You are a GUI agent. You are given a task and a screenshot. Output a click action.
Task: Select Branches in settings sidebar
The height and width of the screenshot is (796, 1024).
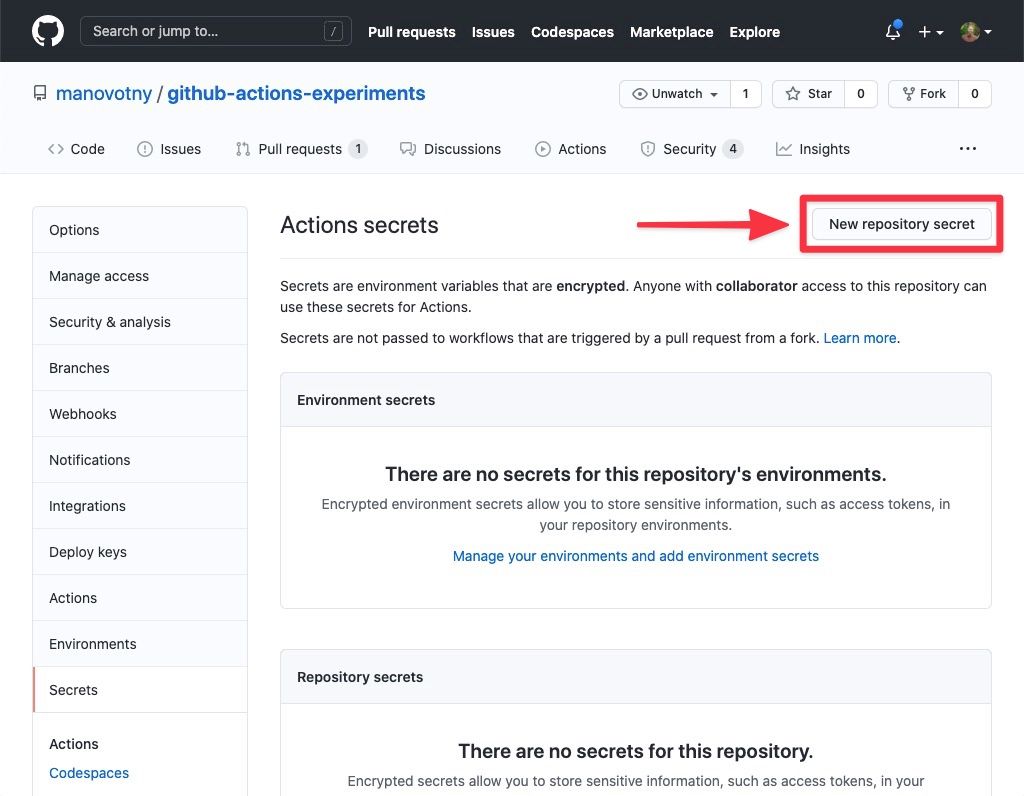tap(140, 368)
